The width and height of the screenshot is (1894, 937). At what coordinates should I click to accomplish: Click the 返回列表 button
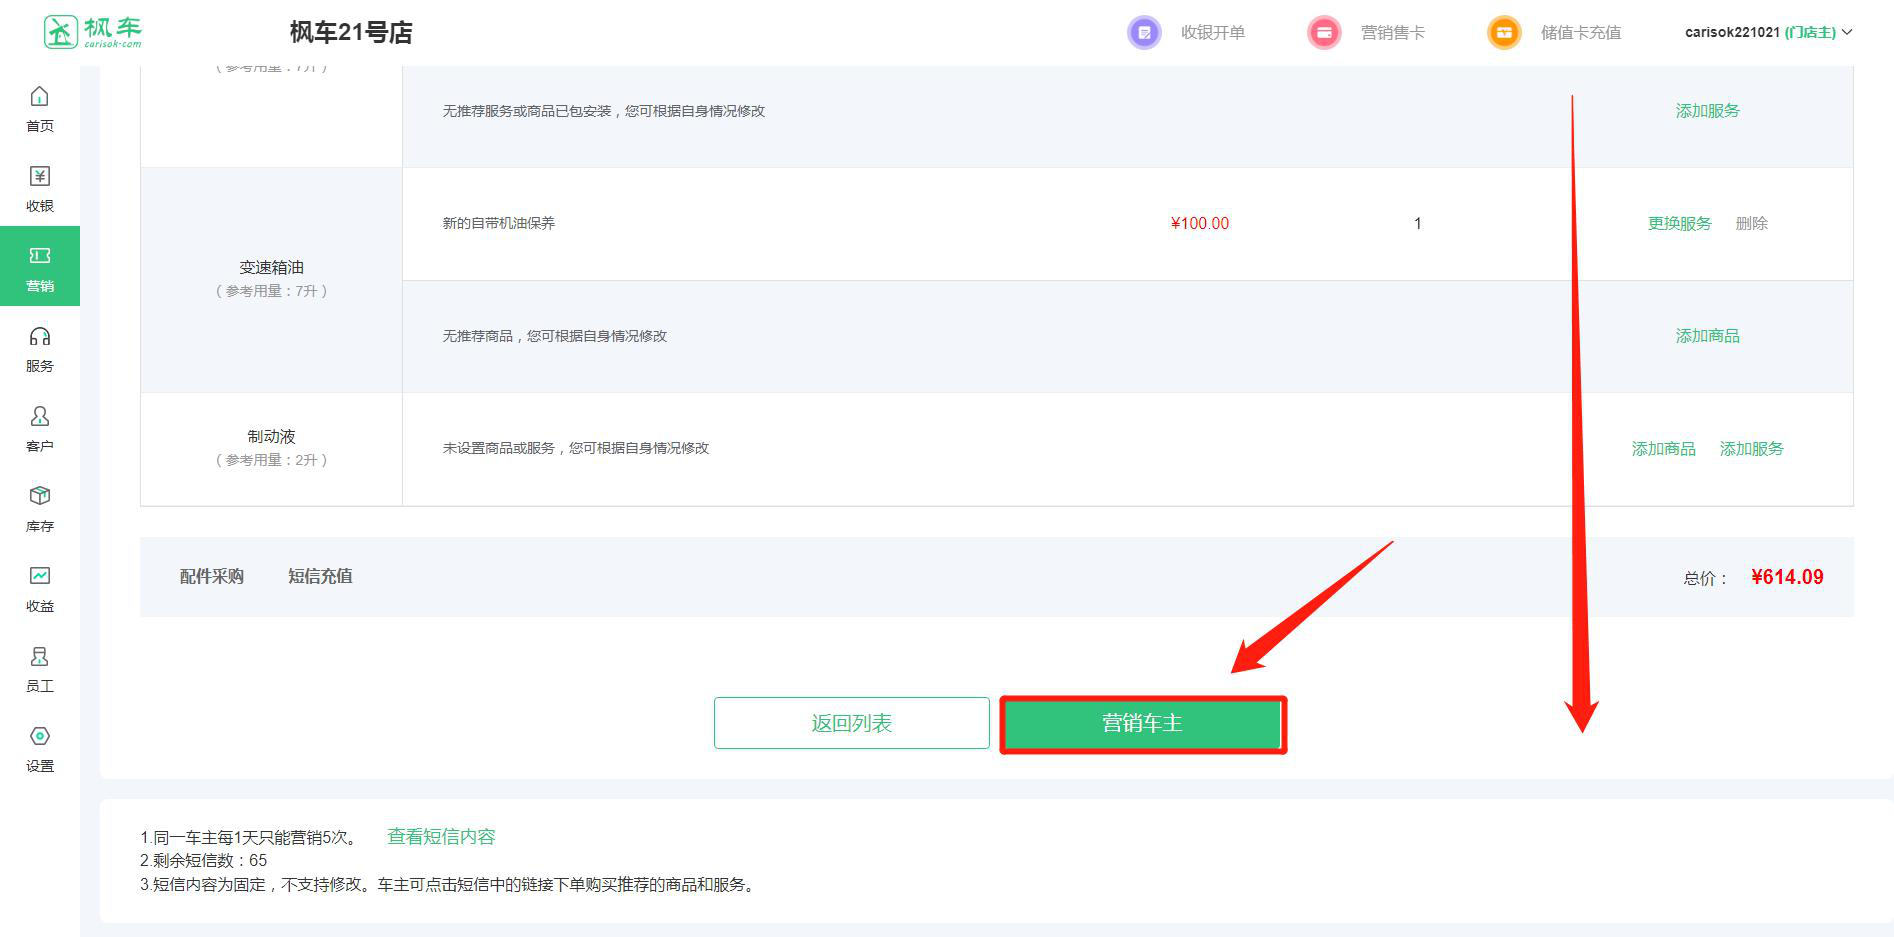[x=852, y=723]
